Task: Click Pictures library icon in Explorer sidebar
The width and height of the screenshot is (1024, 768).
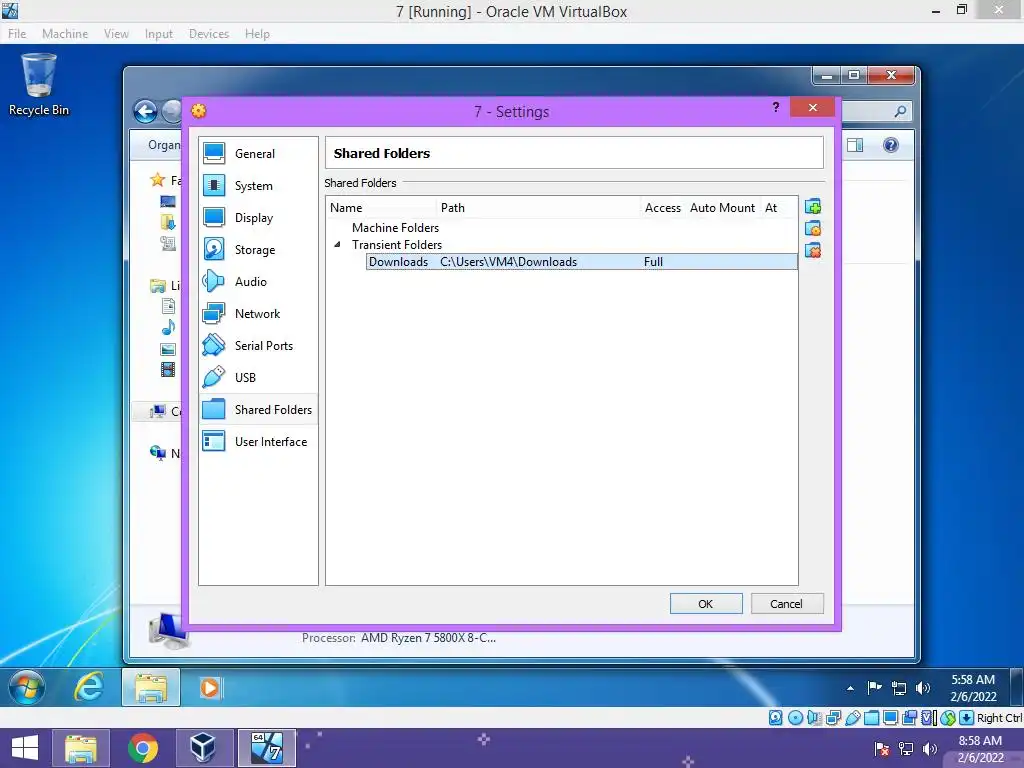Action: [x=168, y=349]
